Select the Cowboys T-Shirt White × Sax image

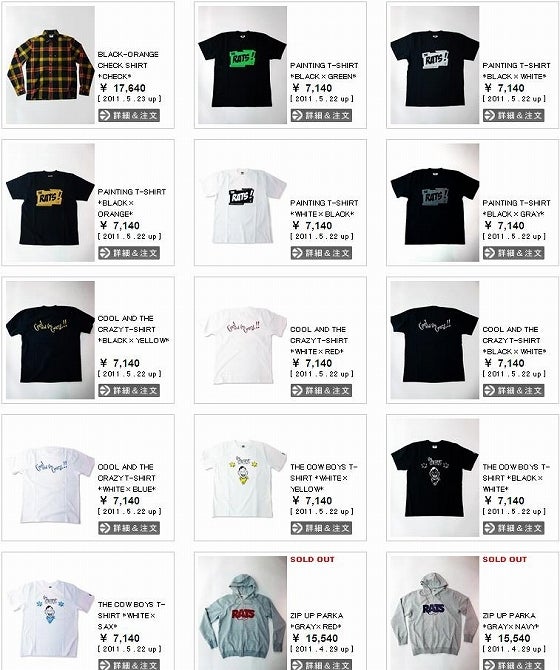[50, 613]
